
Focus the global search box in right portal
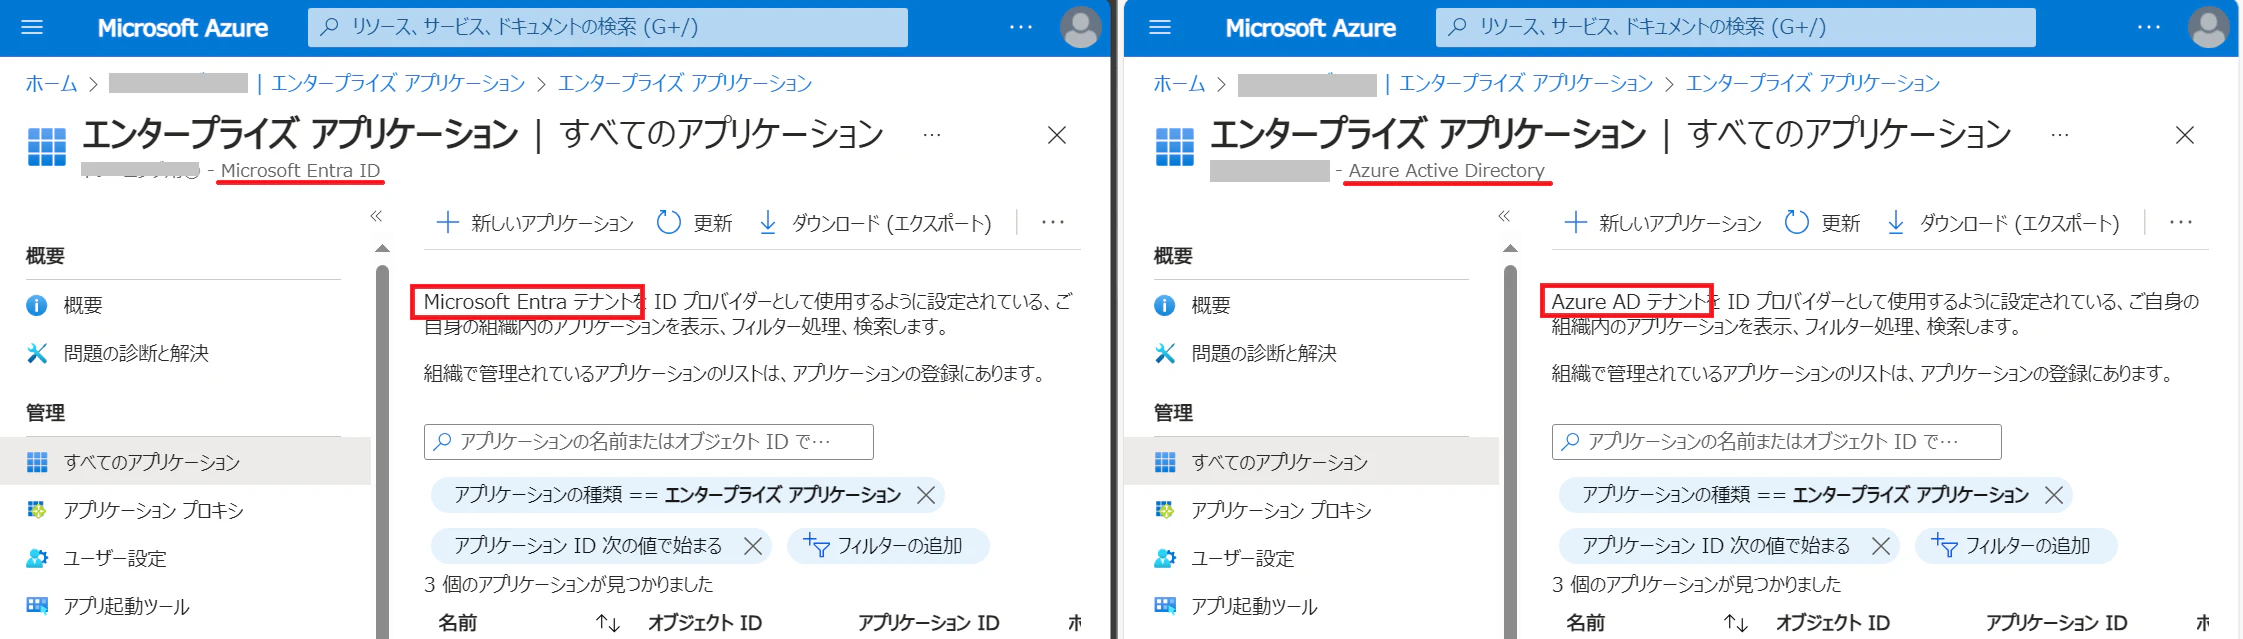click(1736, 27)
